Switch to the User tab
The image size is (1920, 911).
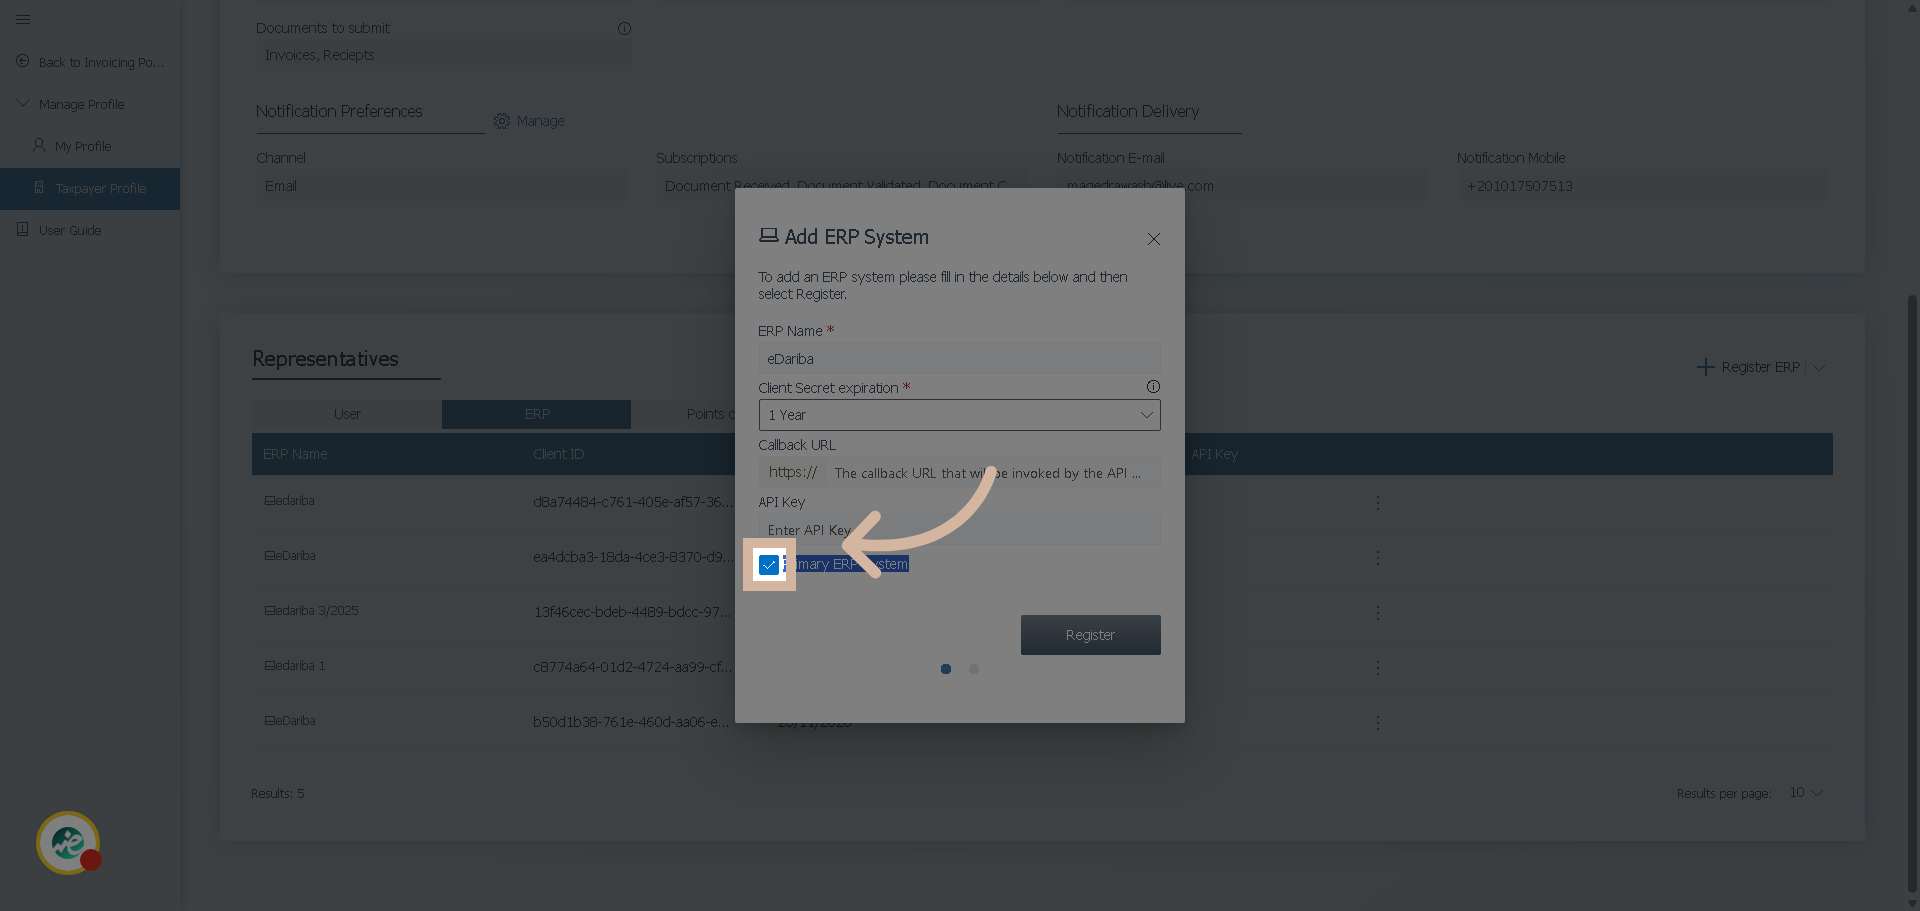tap(347, 414)
